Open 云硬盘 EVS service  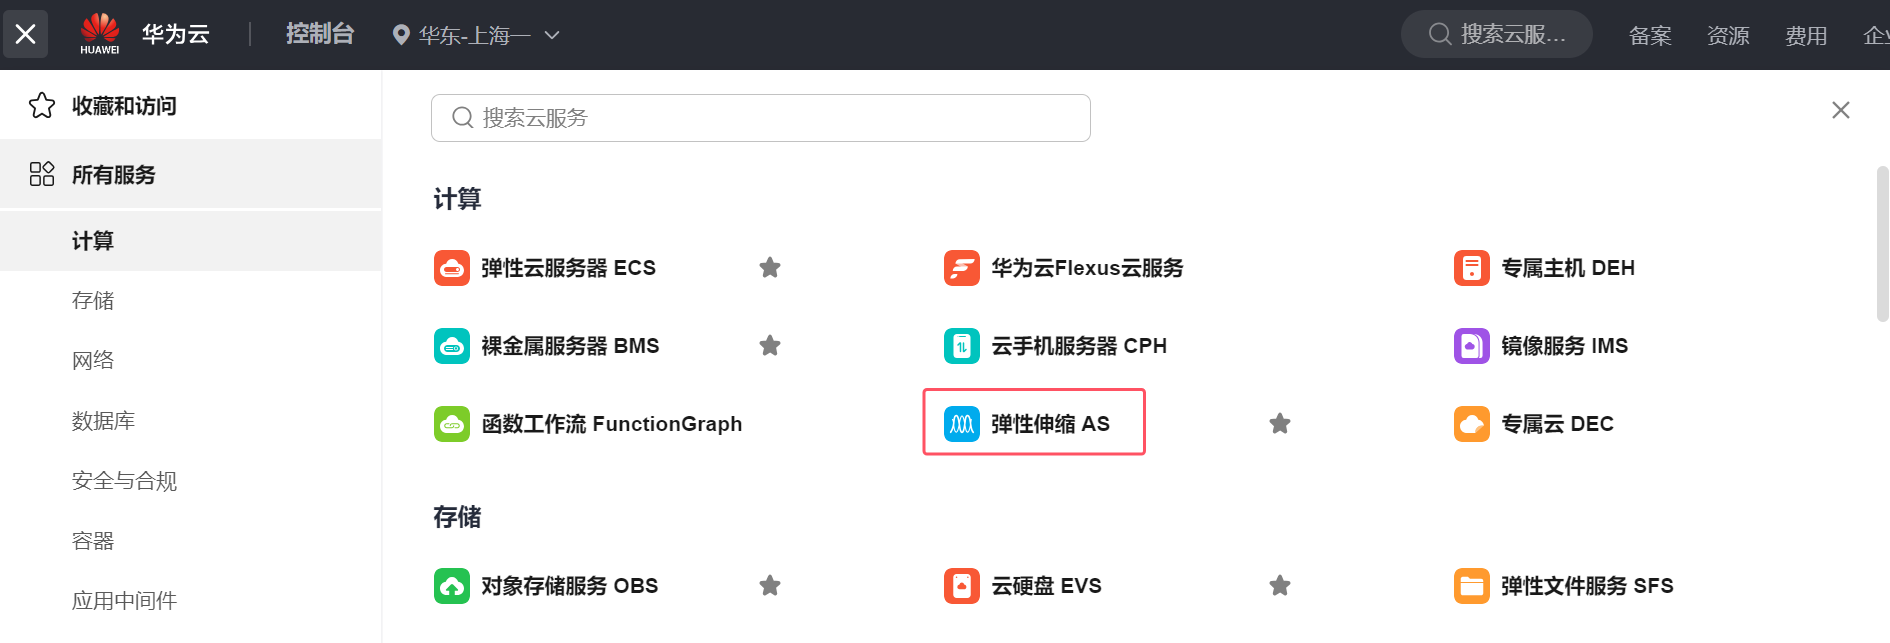tap(1047, 586)
